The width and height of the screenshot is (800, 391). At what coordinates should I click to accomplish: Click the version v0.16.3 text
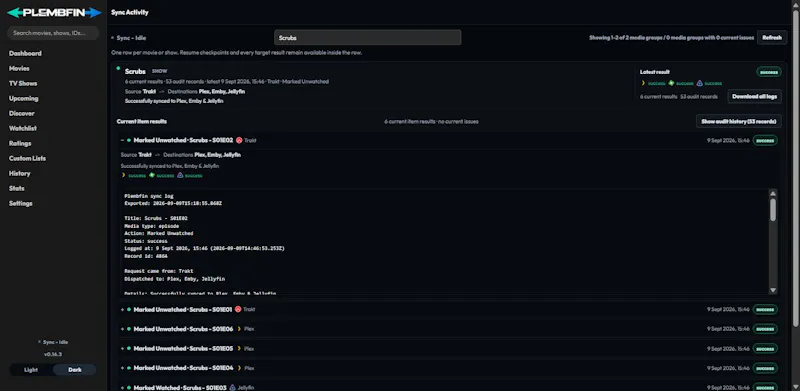click(53, 354)
